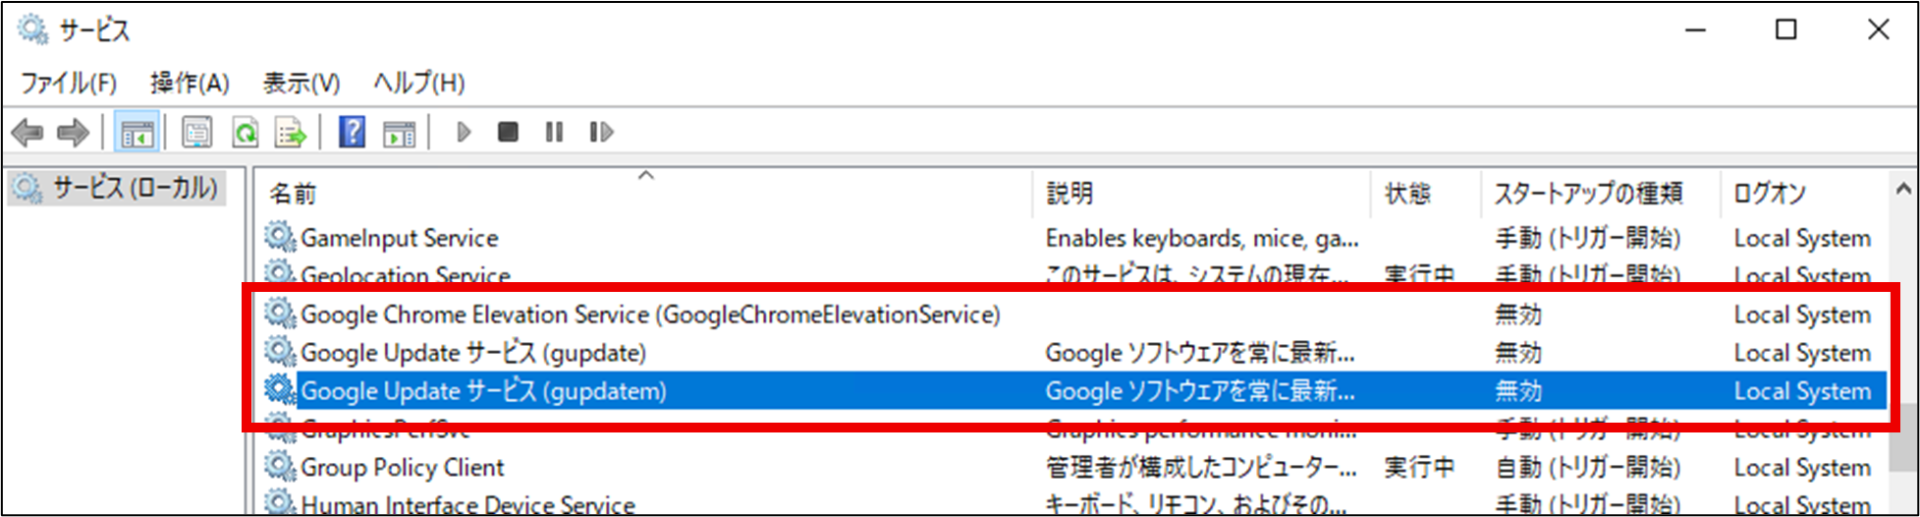
Task: Click the Back arrow toolbar icon
Action: click(x=27, y=132)
